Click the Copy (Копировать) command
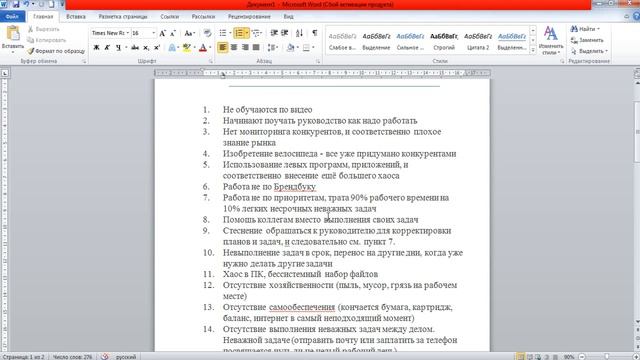Image resolution: width=640 pixels, height=360 pixels. pyautogui.click(x=47, y=40)
